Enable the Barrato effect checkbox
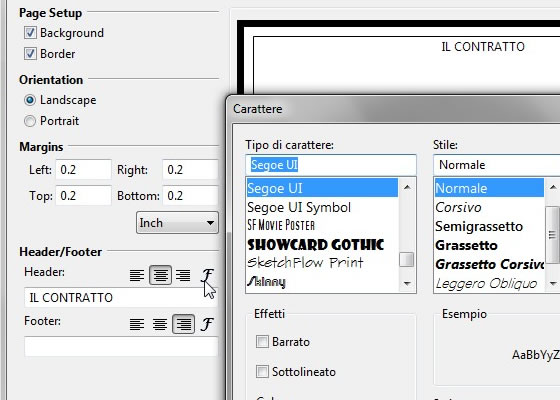Image resolution: width=560 pixels, height=400 pixels. click(262, 341)
